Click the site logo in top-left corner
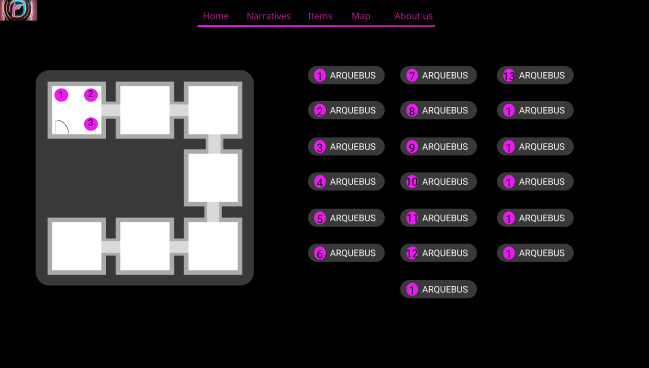Image resolution: width=649 pixels, height=368 pixels. 19,10
